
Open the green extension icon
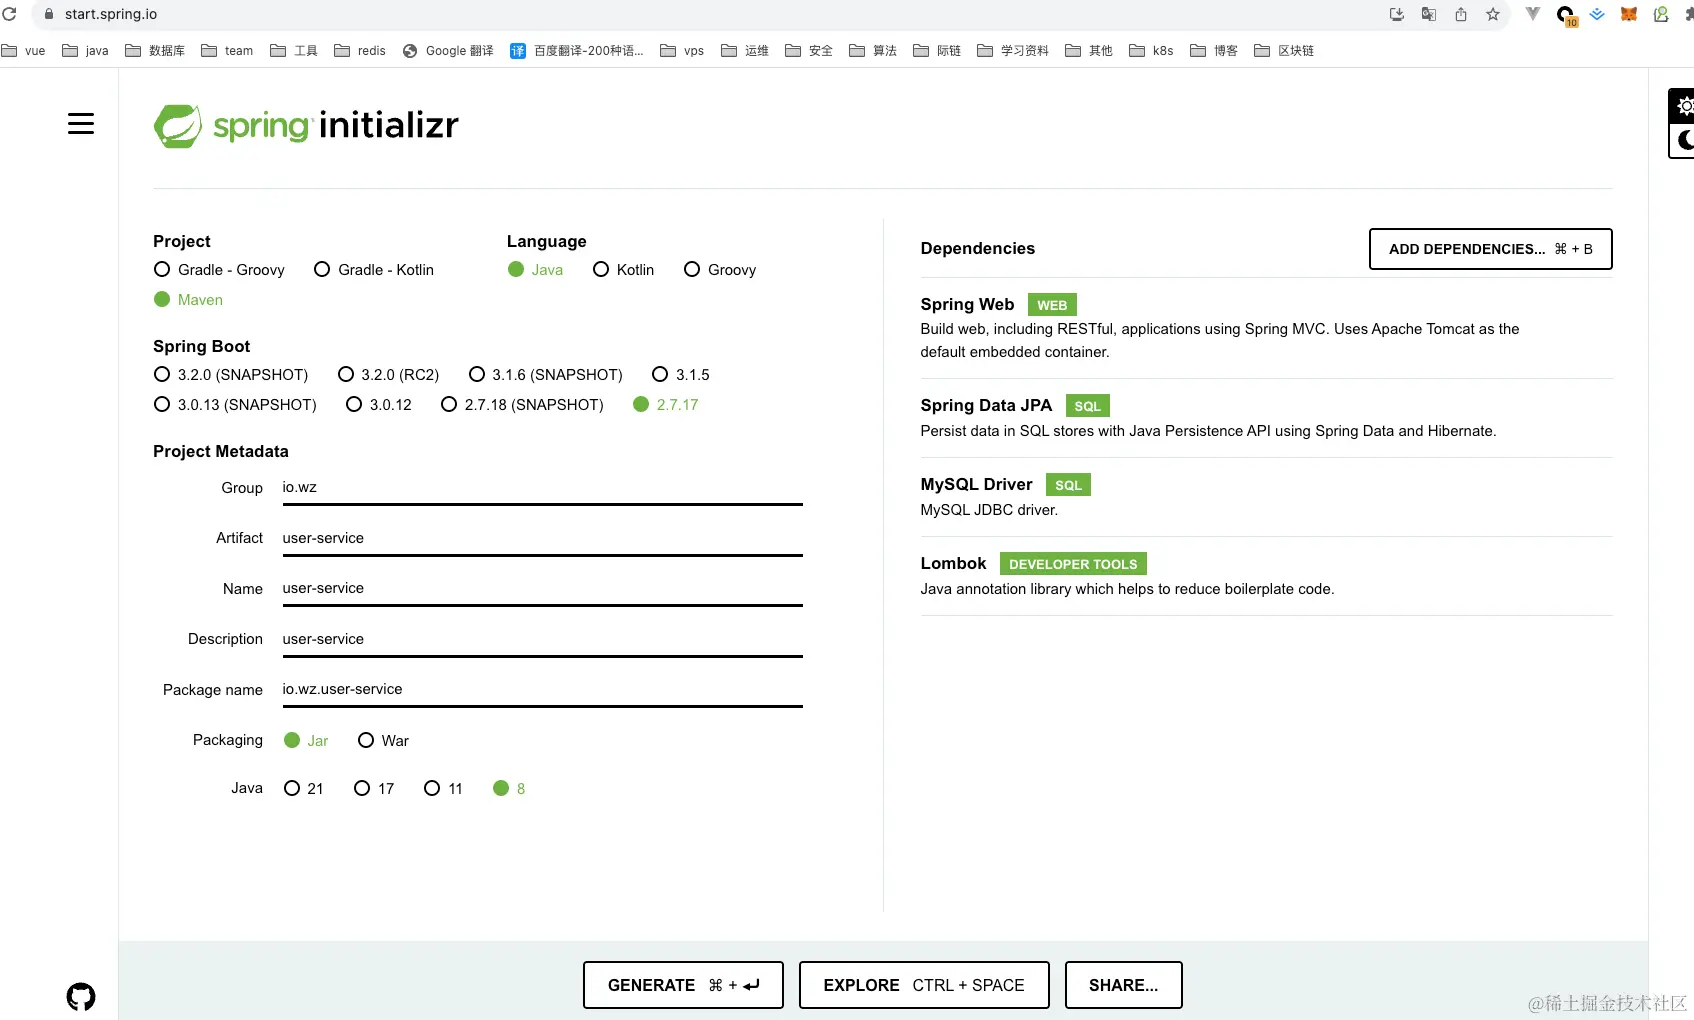[x=1661, y=14]
